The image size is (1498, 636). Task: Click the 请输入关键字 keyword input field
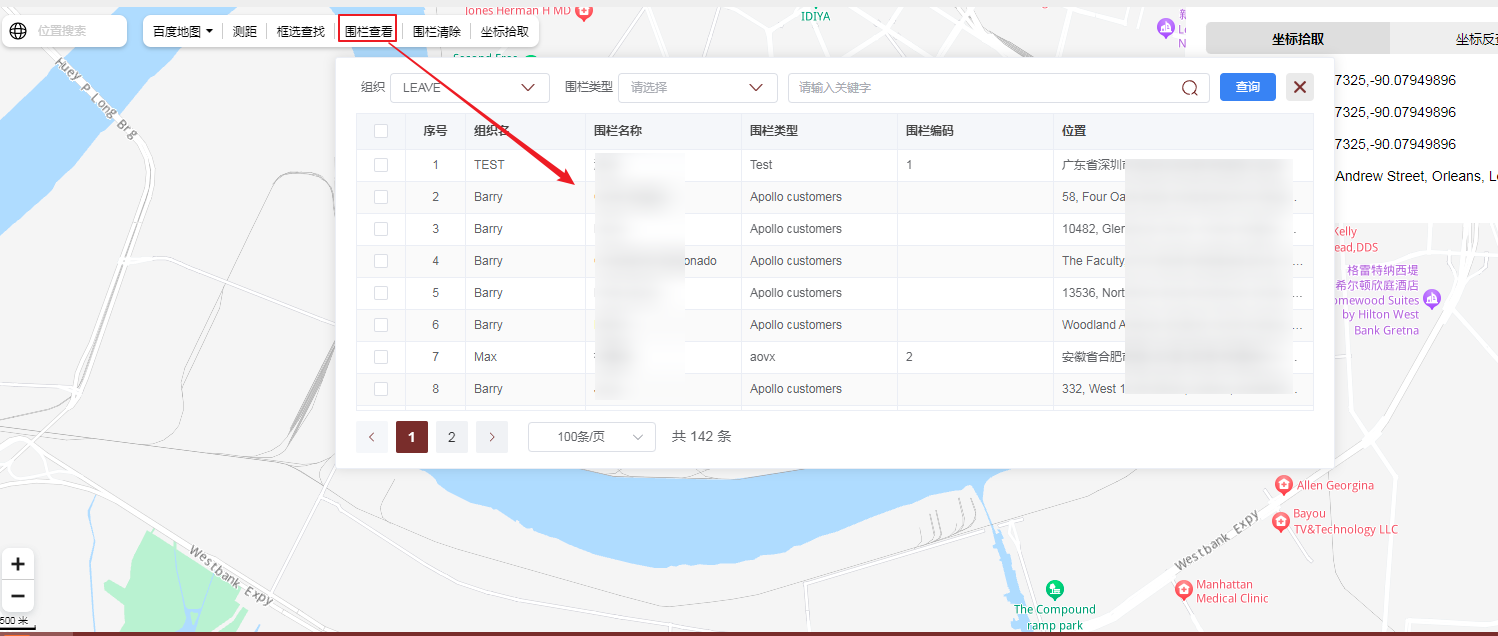(x=980, y=88)
